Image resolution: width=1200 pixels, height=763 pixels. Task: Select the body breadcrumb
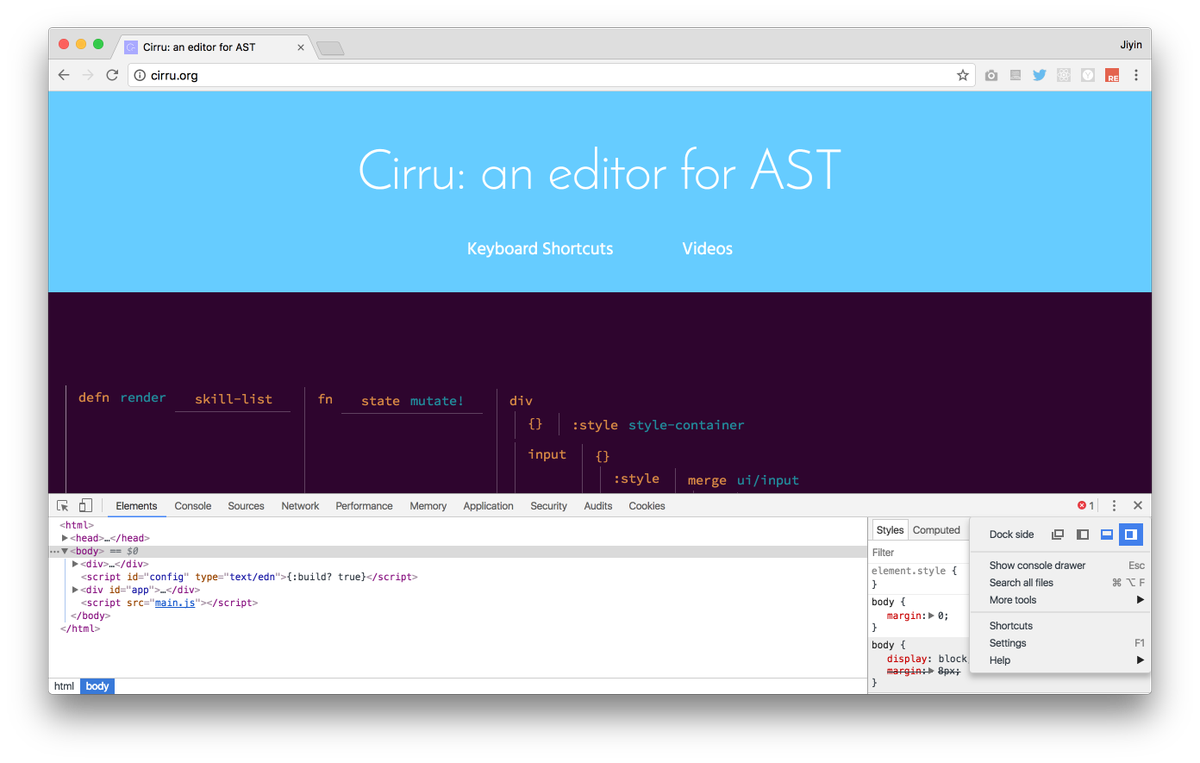tap(97, 686)
